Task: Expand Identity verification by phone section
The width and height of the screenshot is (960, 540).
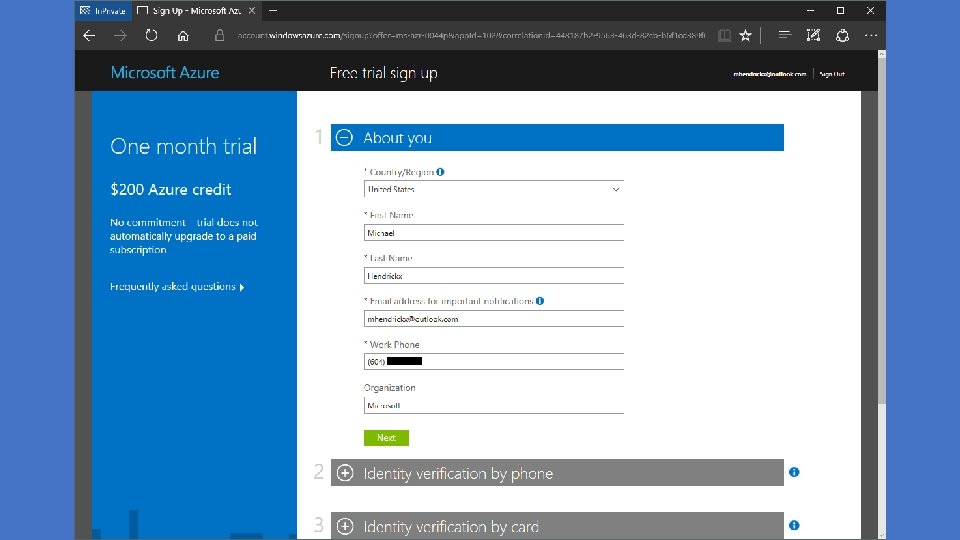Action: pos(557,473)
